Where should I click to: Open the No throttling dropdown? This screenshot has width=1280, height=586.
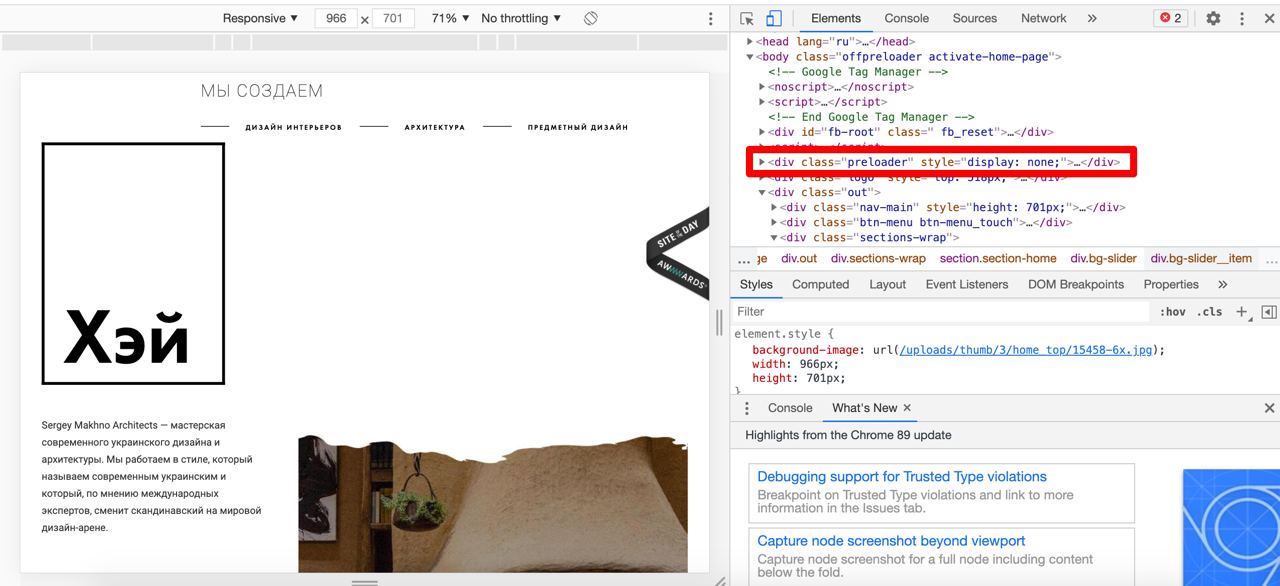click(521, 18)
